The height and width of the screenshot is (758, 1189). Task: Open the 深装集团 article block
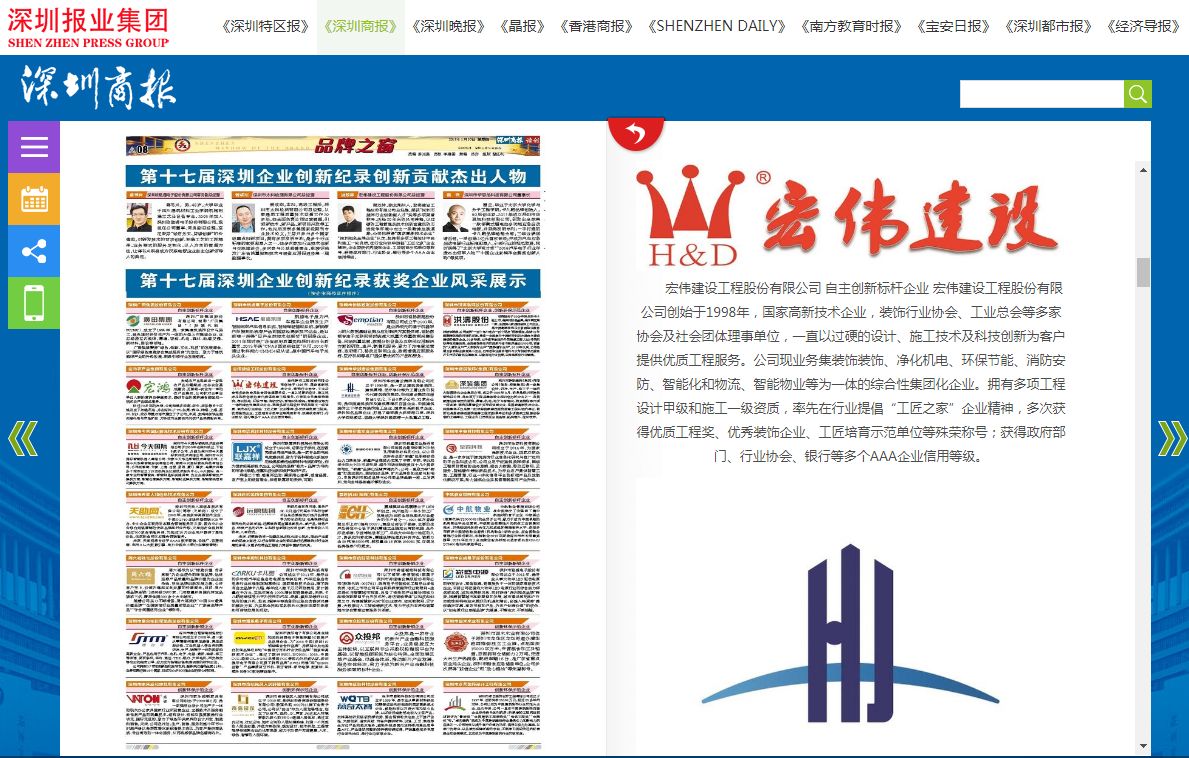point(491,393)
